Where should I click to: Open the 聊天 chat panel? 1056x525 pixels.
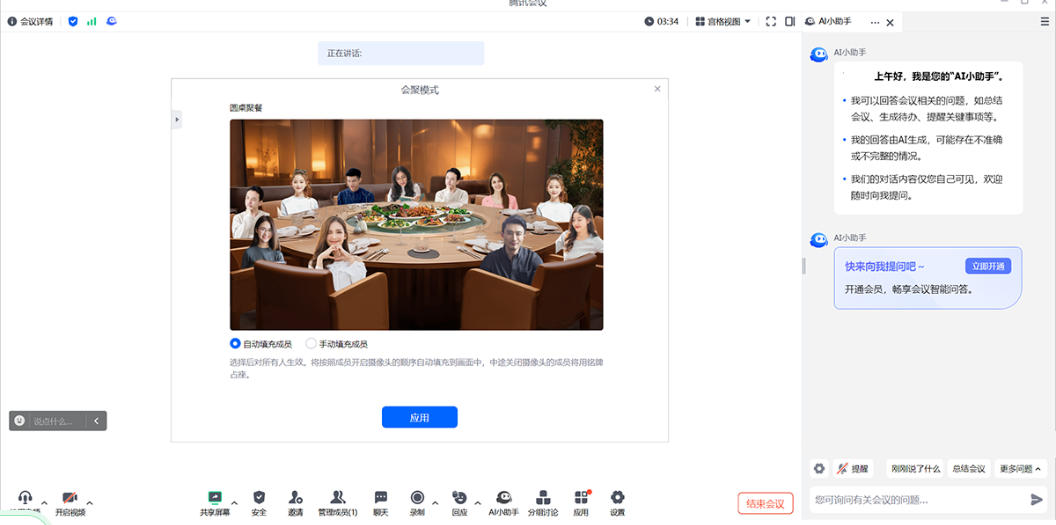tap(381, 503)
